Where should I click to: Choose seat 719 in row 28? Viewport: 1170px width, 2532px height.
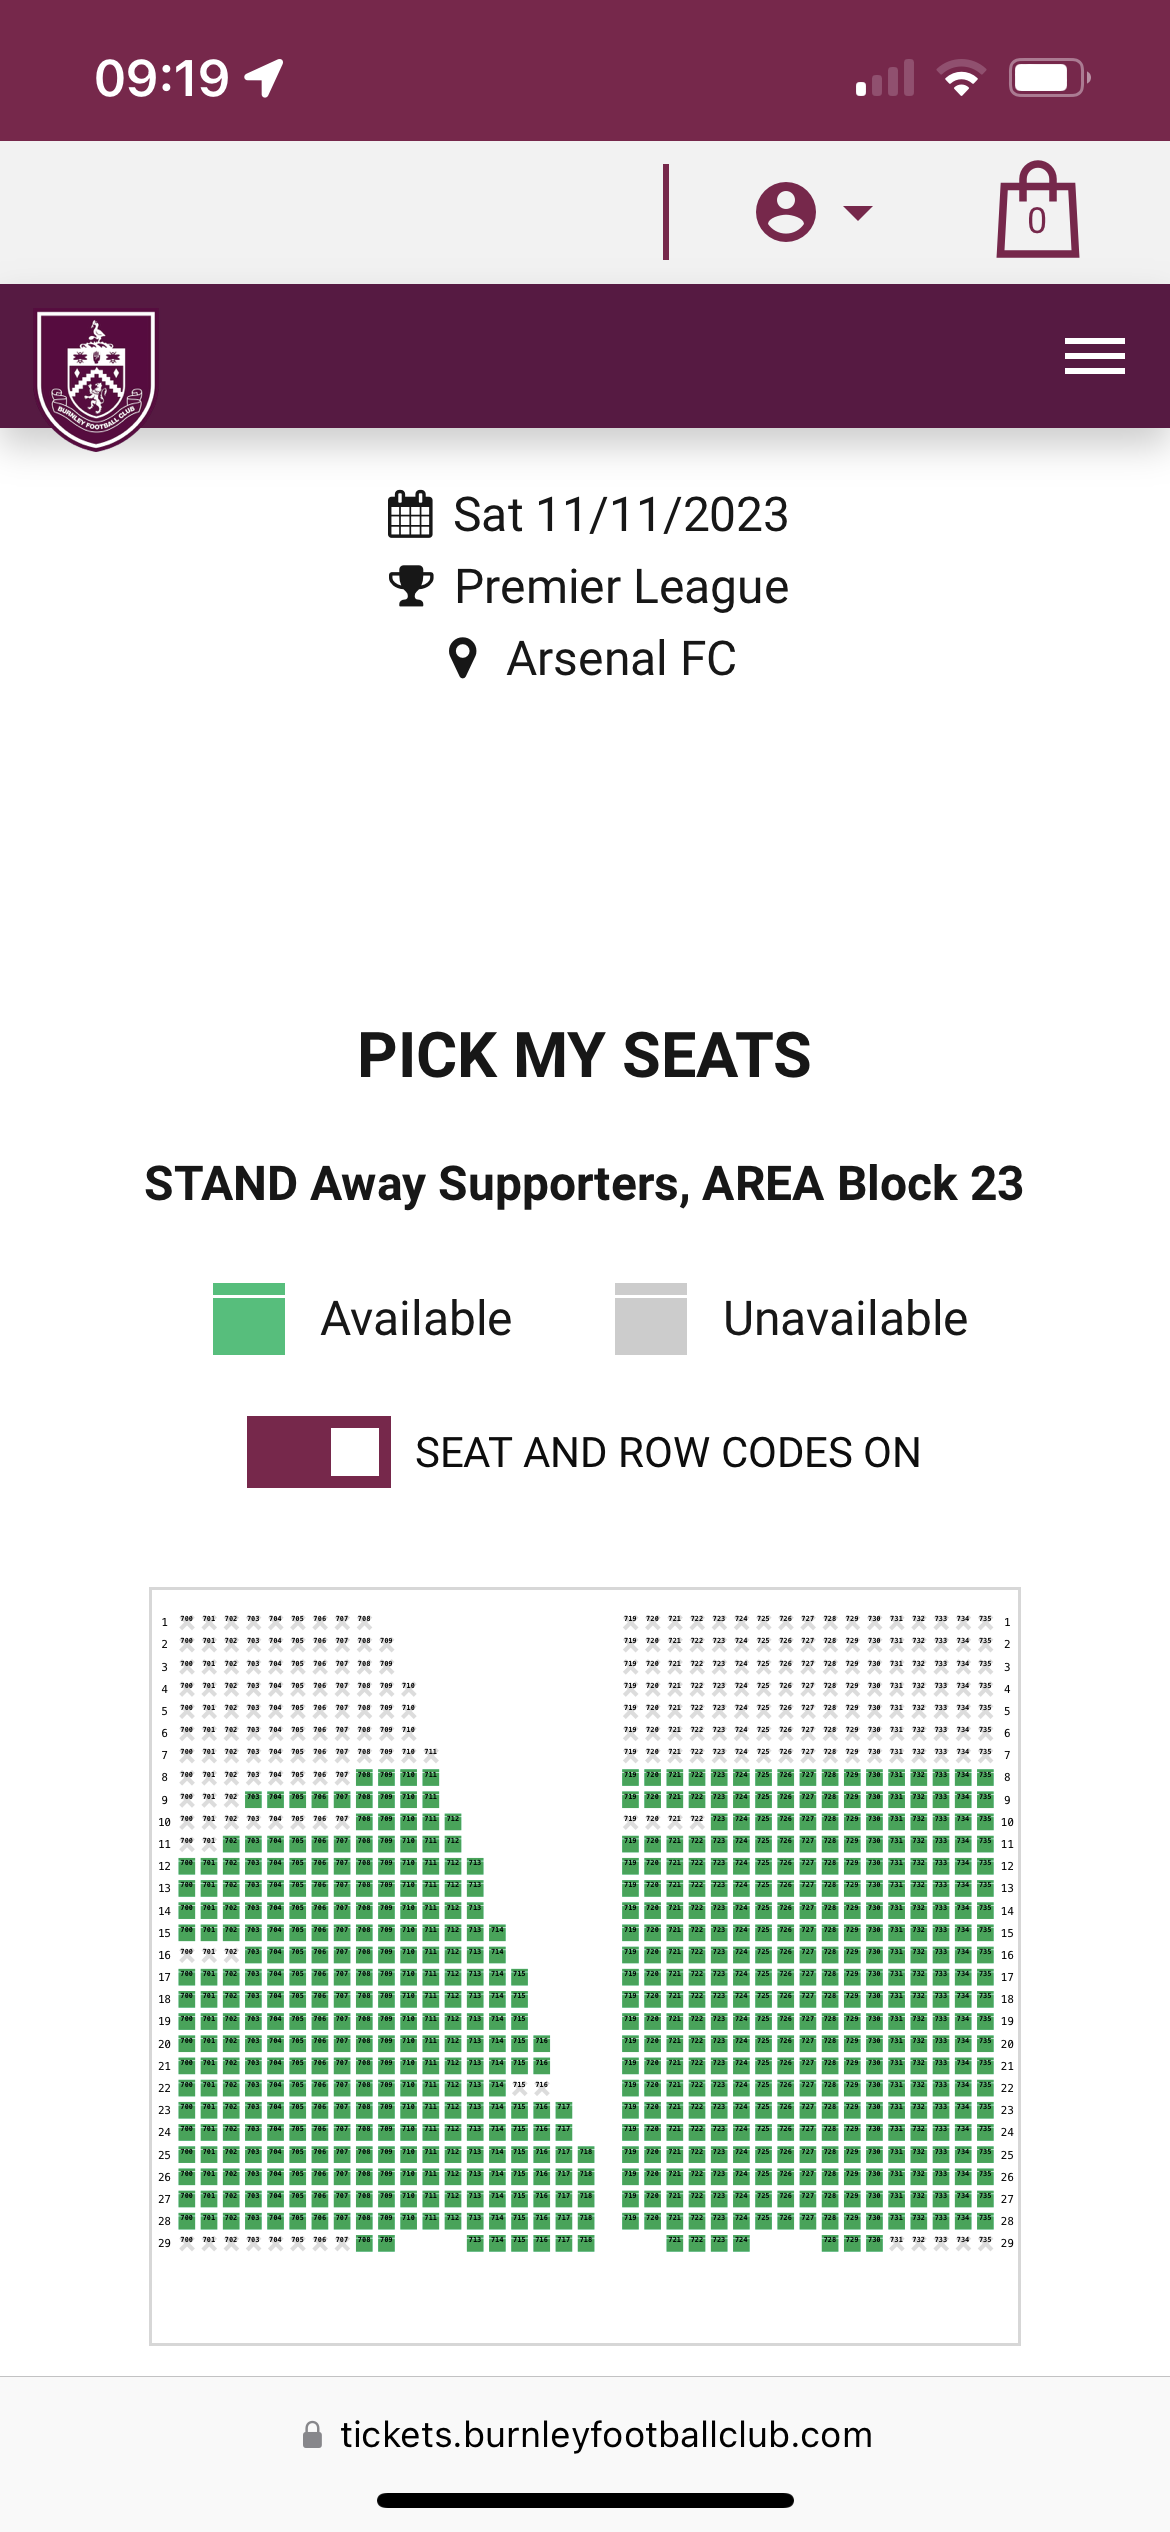pyautogui.click(x=630, y=2220)
